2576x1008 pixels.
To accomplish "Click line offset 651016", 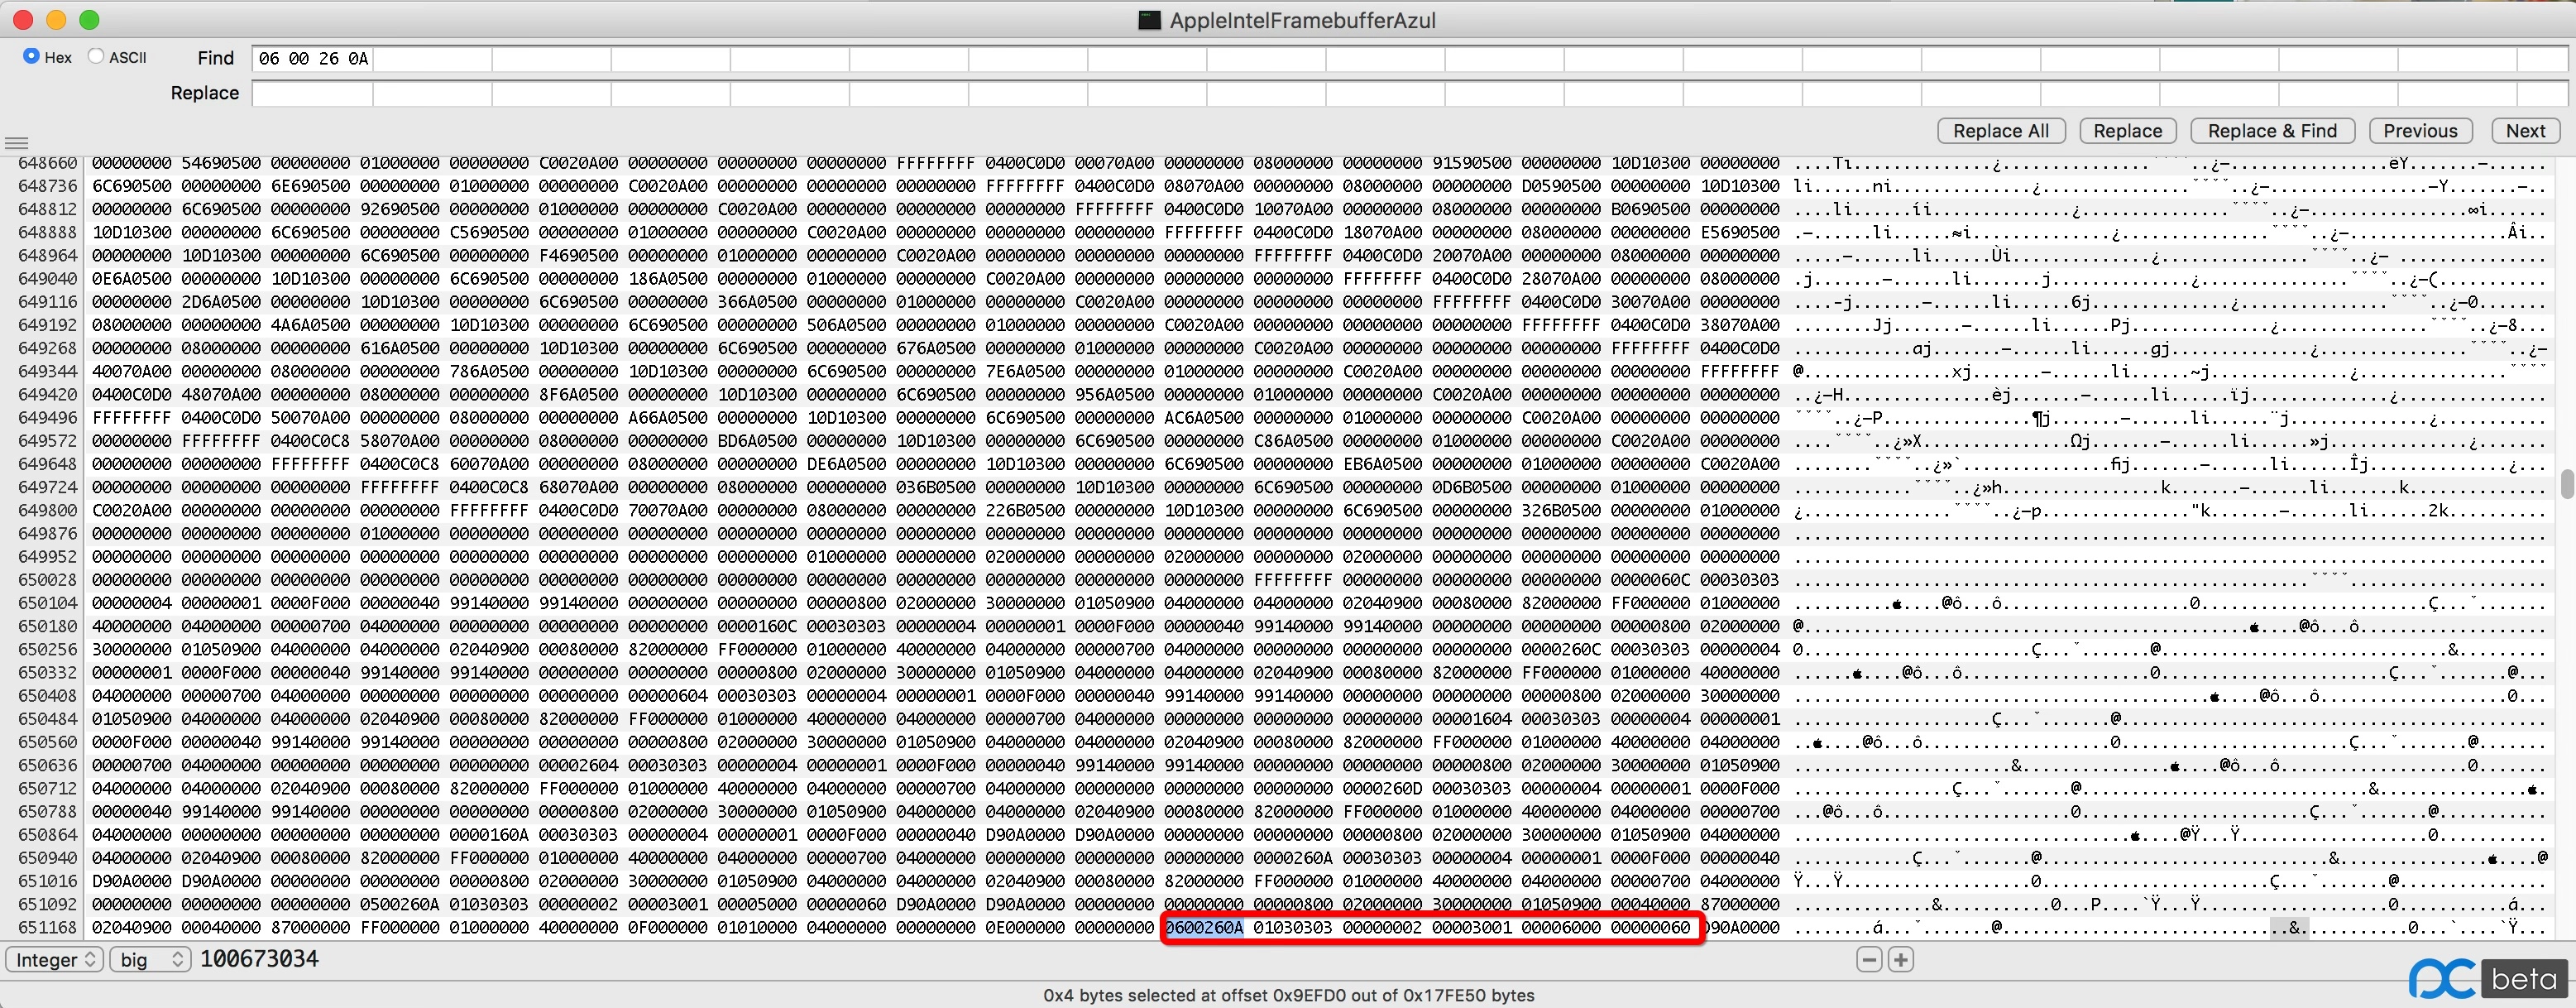I will [x=47, y=881].
